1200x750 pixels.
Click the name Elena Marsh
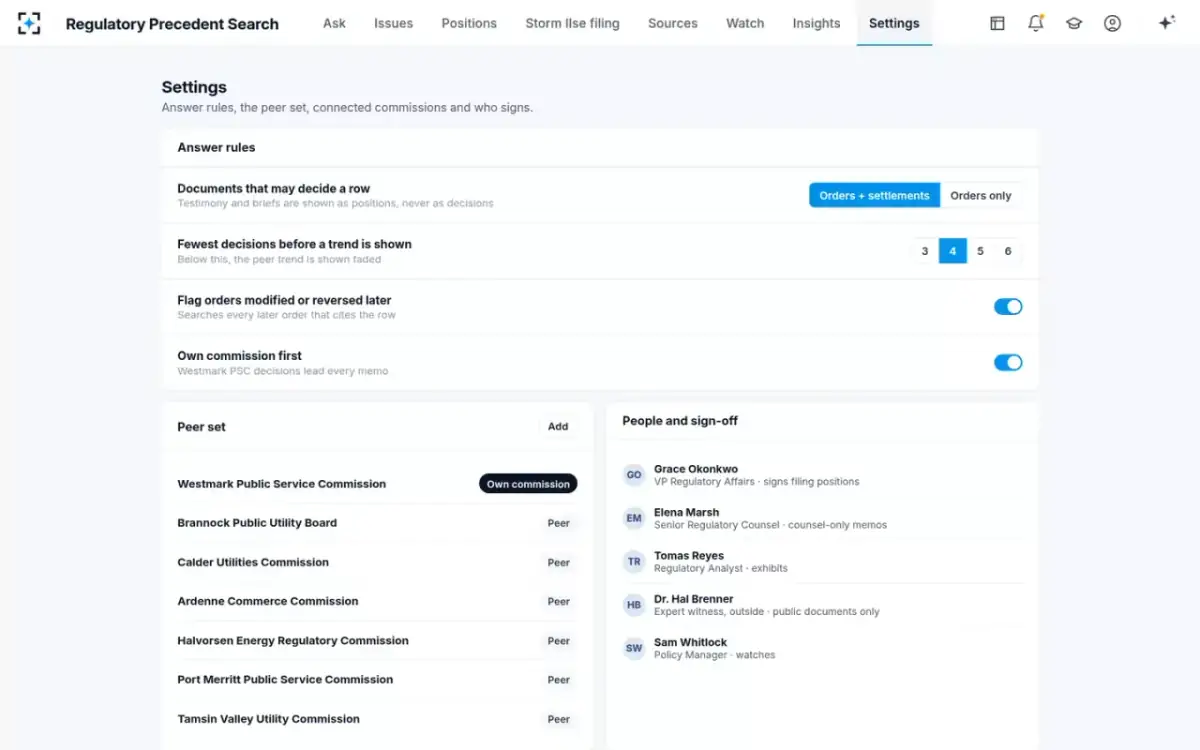[686, 512]
